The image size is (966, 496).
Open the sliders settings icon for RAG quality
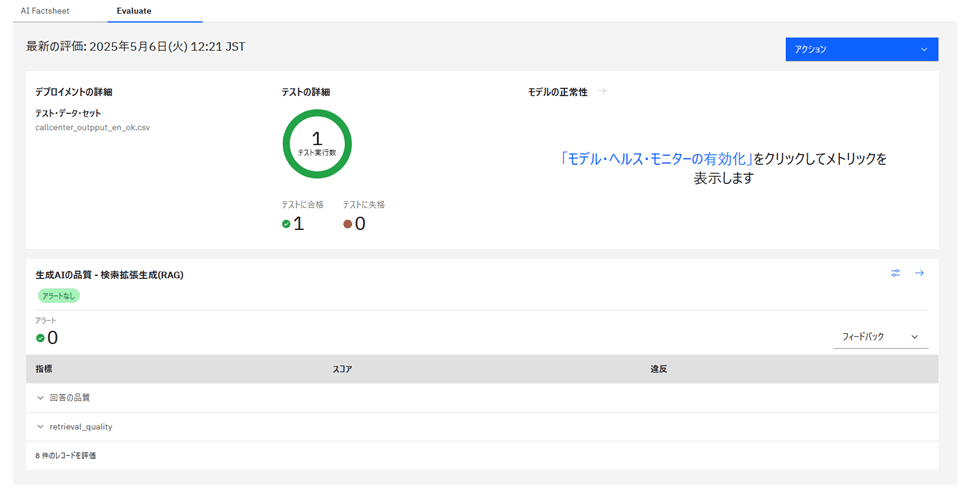[896, 273]
